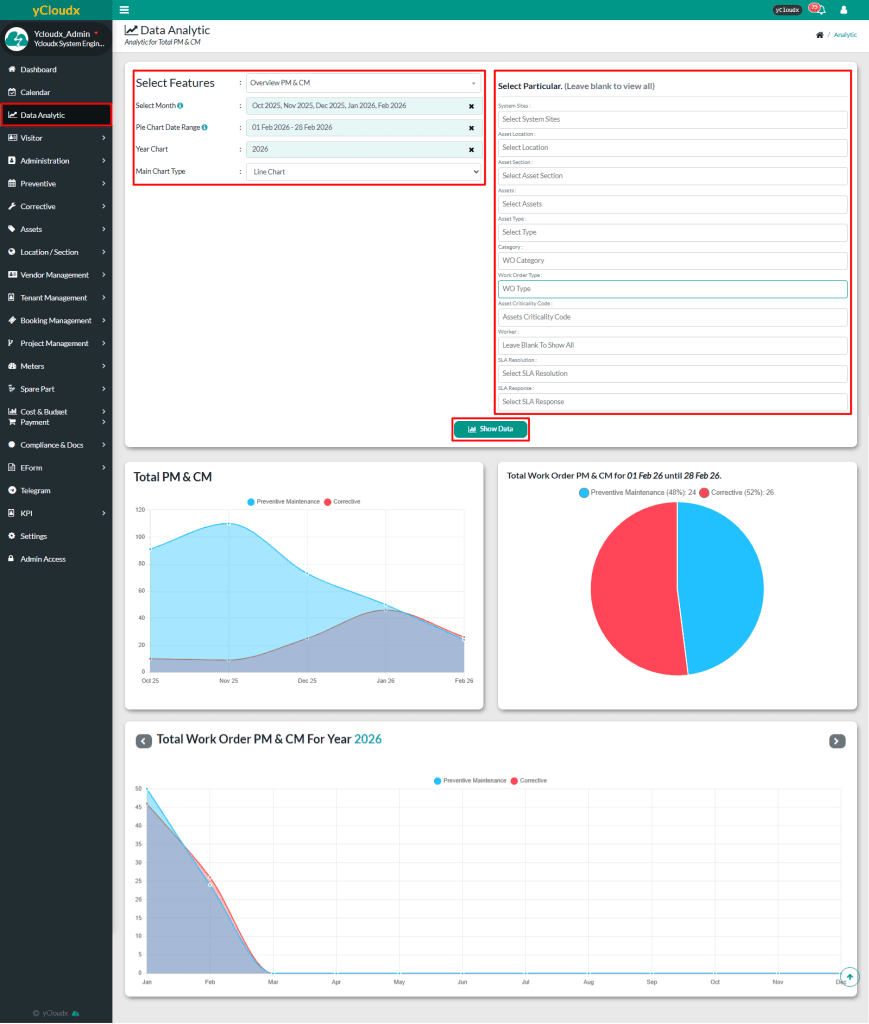
Task: Click the scroll-to-top arrow button
Action: tap(849, 976)
